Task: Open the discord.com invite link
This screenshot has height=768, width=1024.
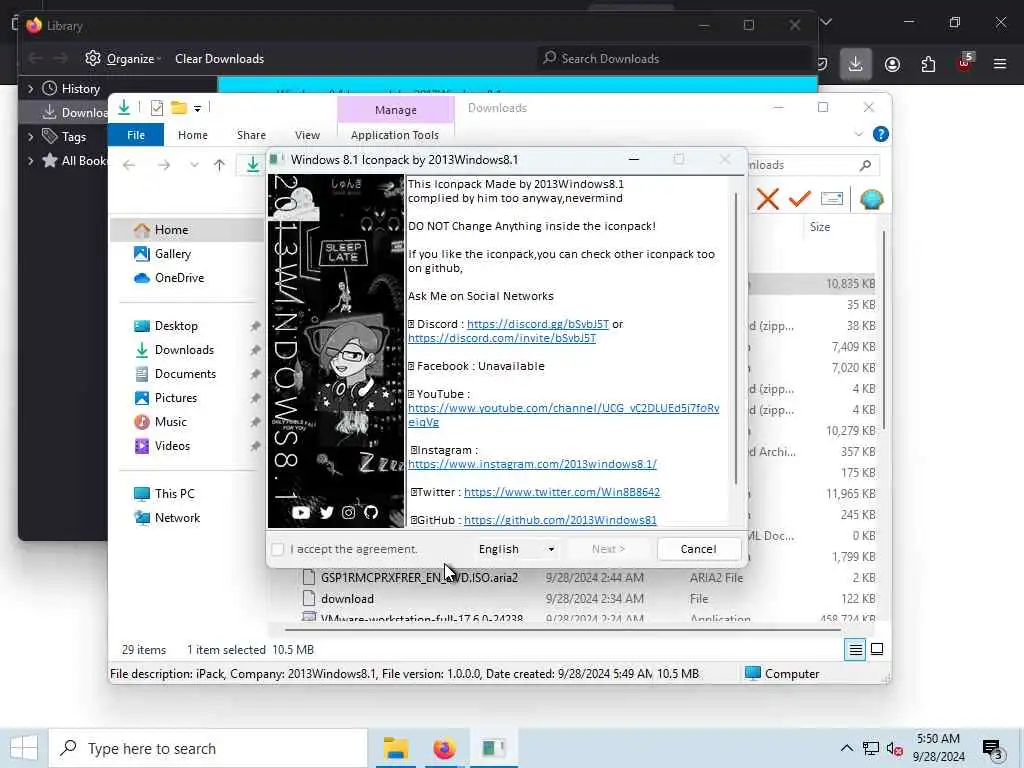Action: click(502, 338)
